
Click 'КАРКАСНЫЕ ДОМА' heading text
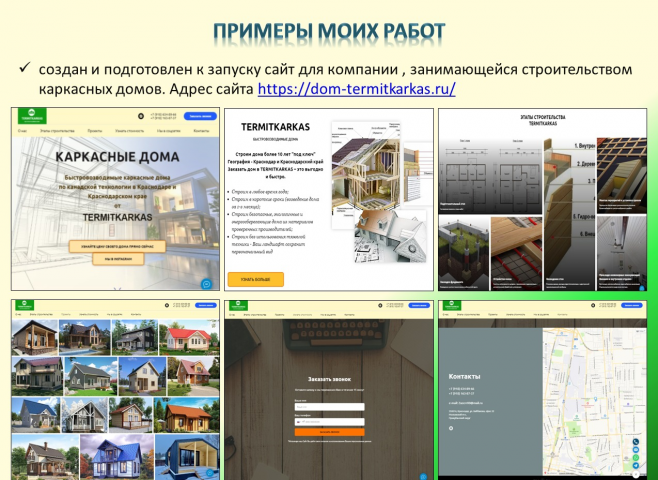pos(117,157)
